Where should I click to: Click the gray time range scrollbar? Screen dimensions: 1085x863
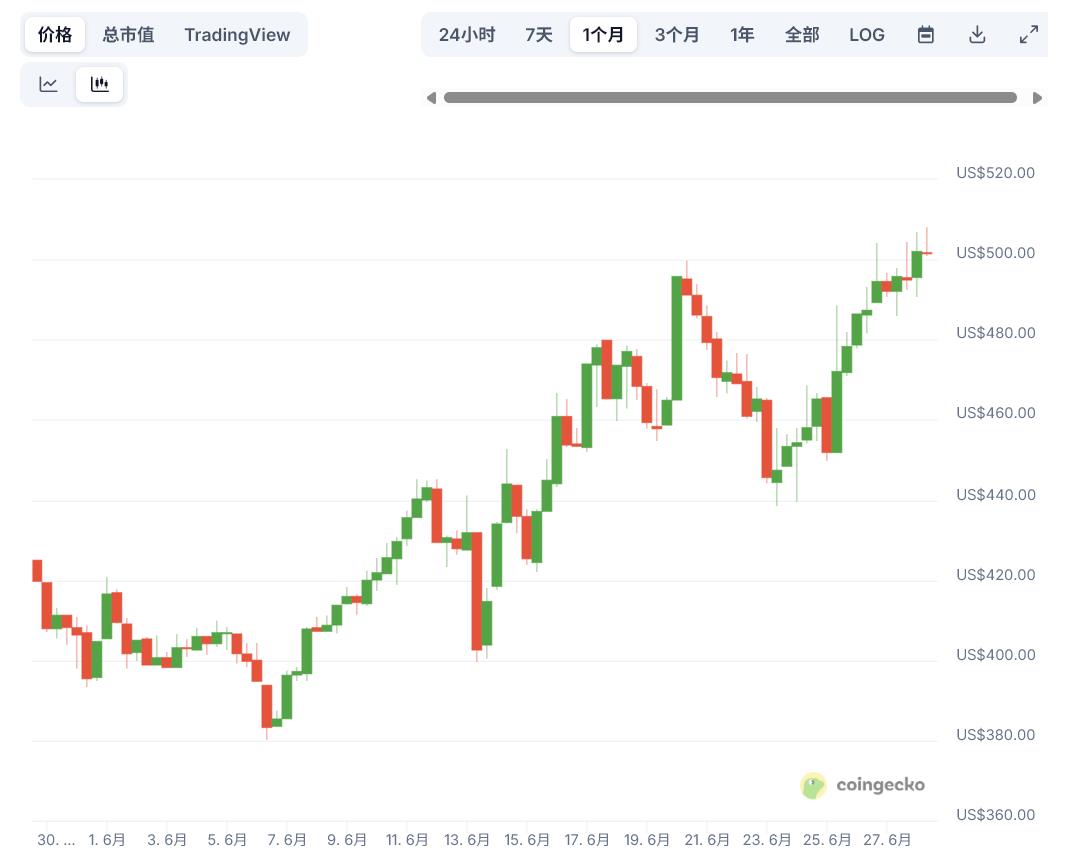tap(730, 98)
